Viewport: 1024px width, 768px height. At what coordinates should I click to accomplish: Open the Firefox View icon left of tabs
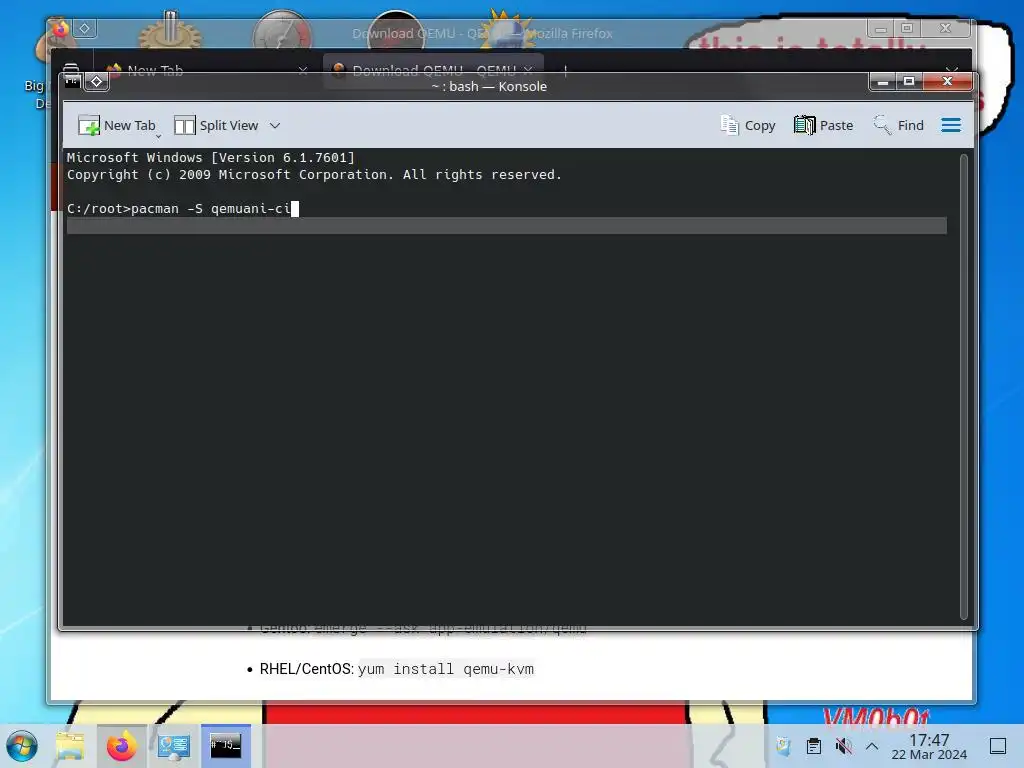click(71, 69)
